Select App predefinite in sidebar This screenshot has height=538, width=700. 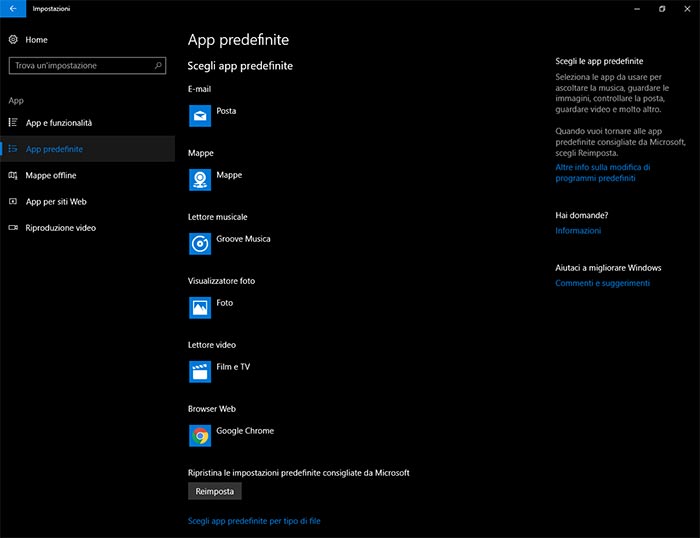[54, 149]
